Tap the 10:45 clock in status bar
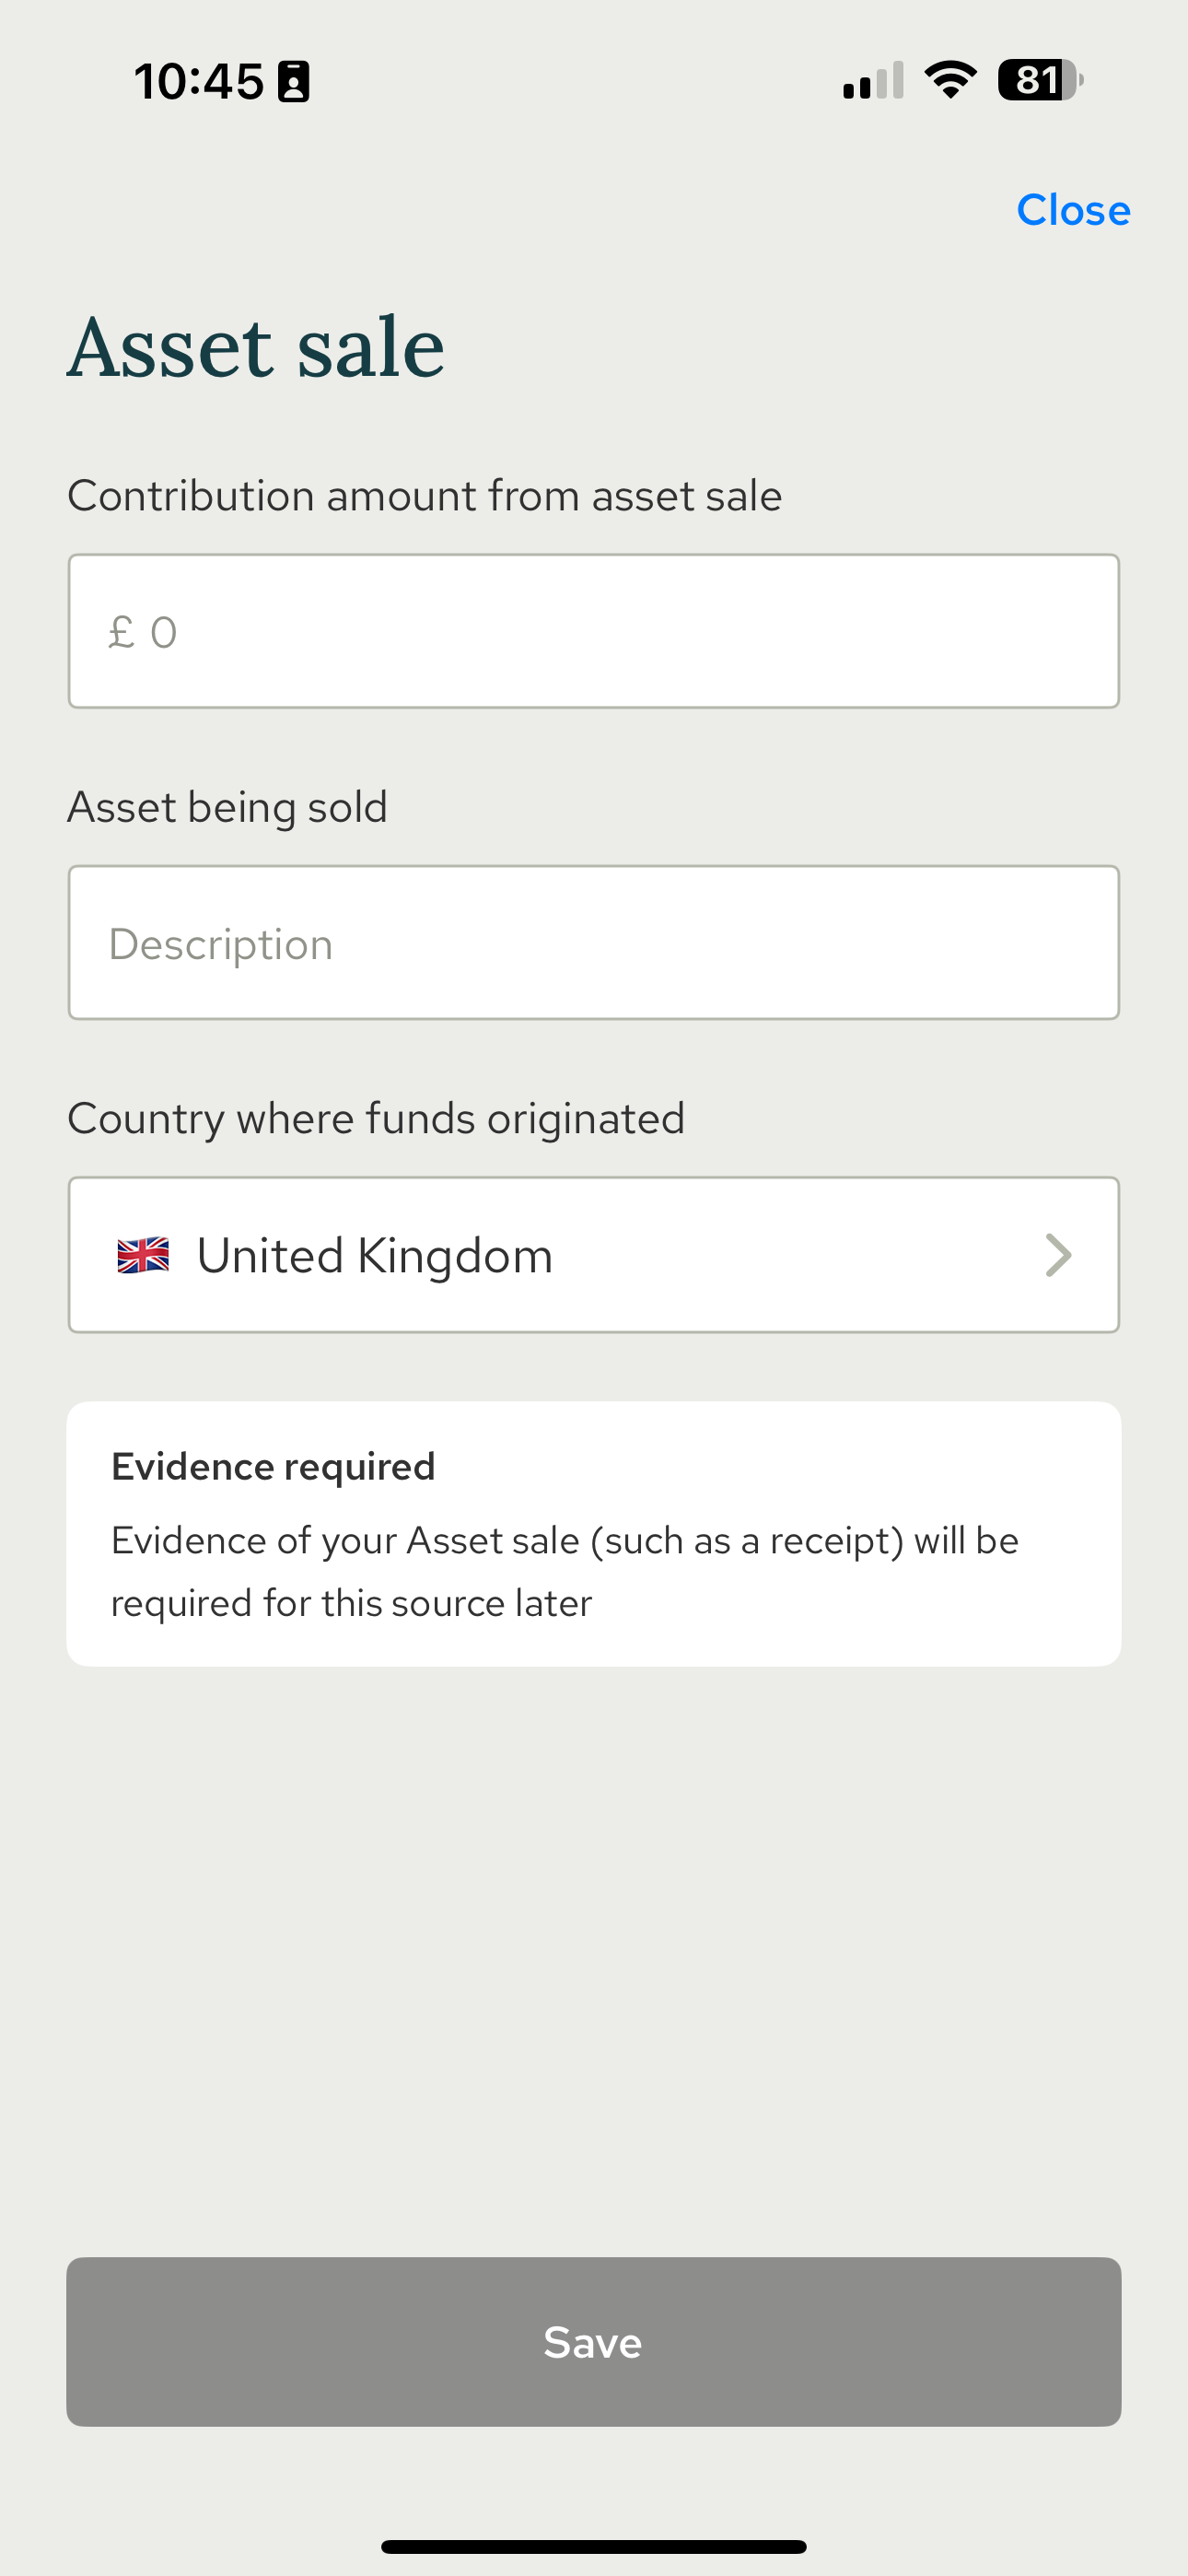The width and height of the screenshot is (1188, 2576). click(198, 81)
